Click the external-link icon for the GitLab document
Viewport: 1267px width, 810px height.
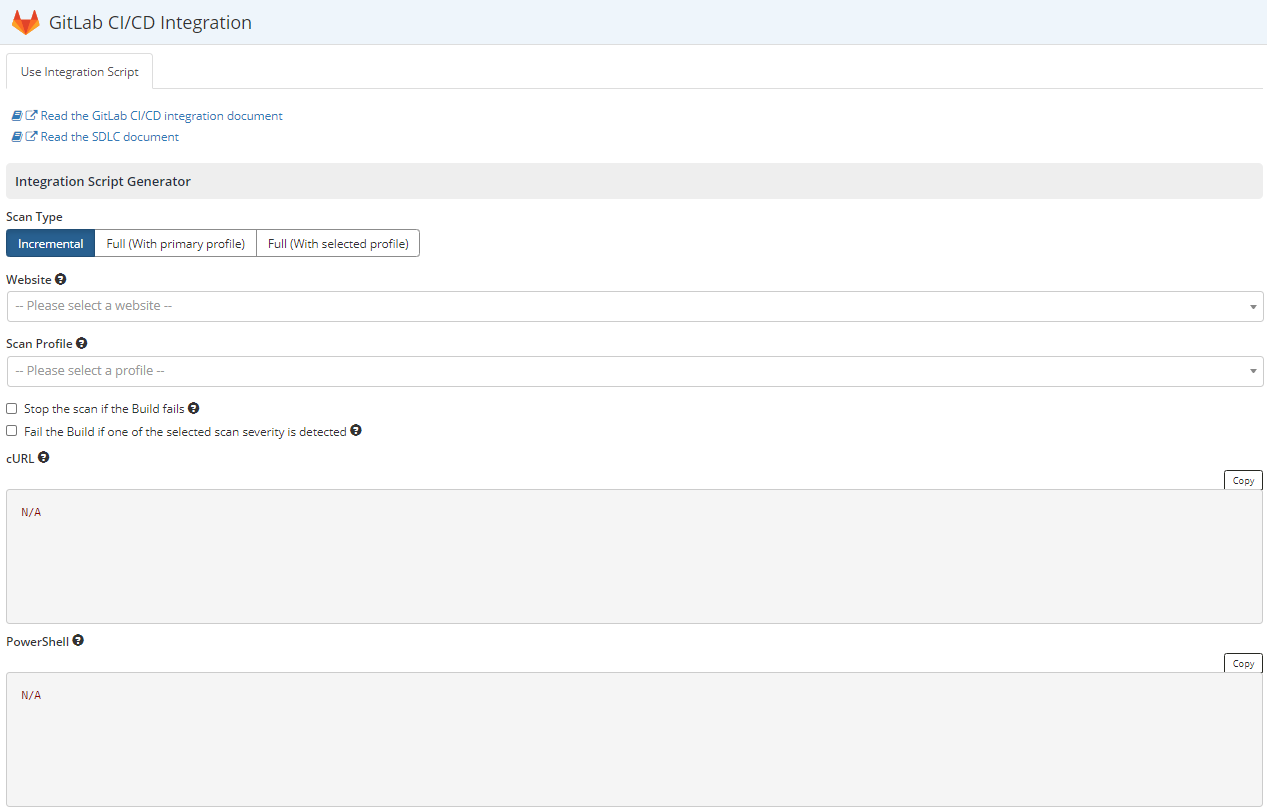pos(30,115)
